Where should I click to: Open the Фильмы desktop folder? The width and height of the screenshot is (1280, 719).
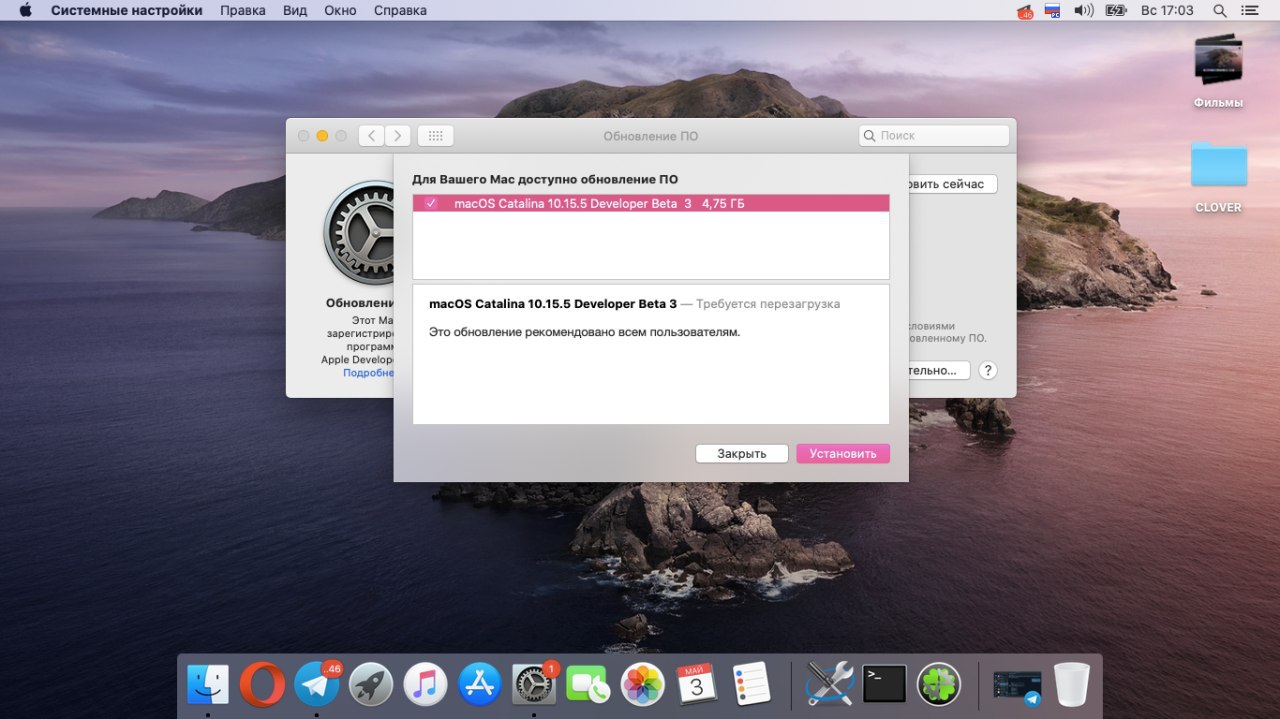(1218, 71)
